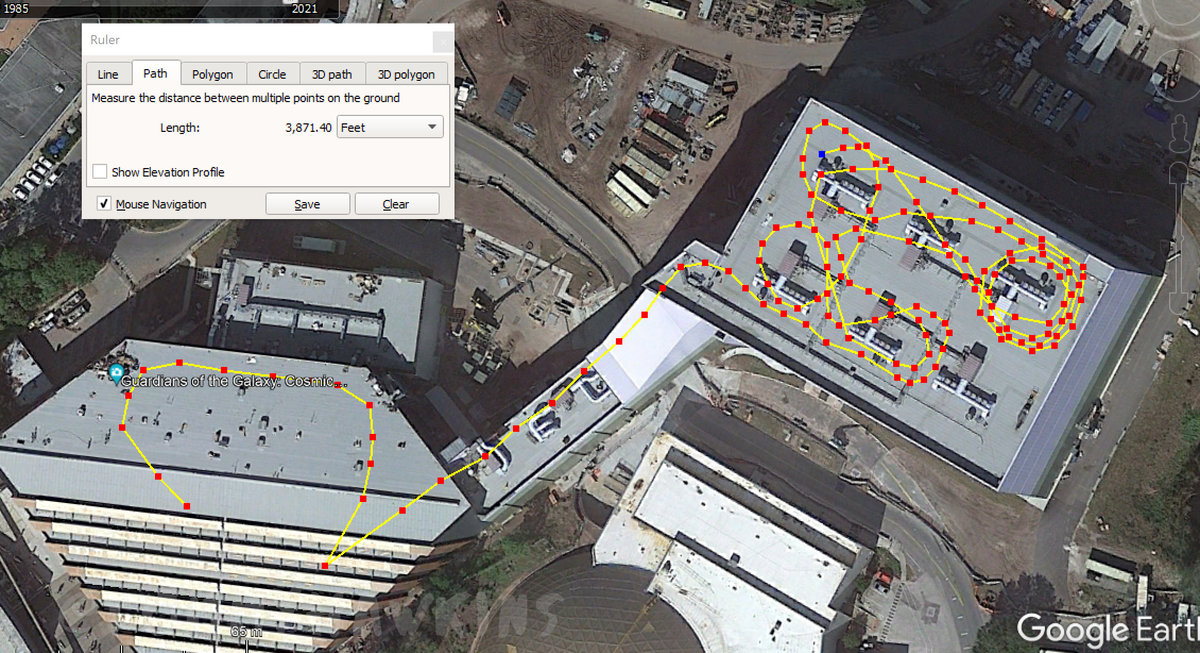Open the Circle measurement tab
Screen dimensions: 1200x653
[x=272, y=74]
